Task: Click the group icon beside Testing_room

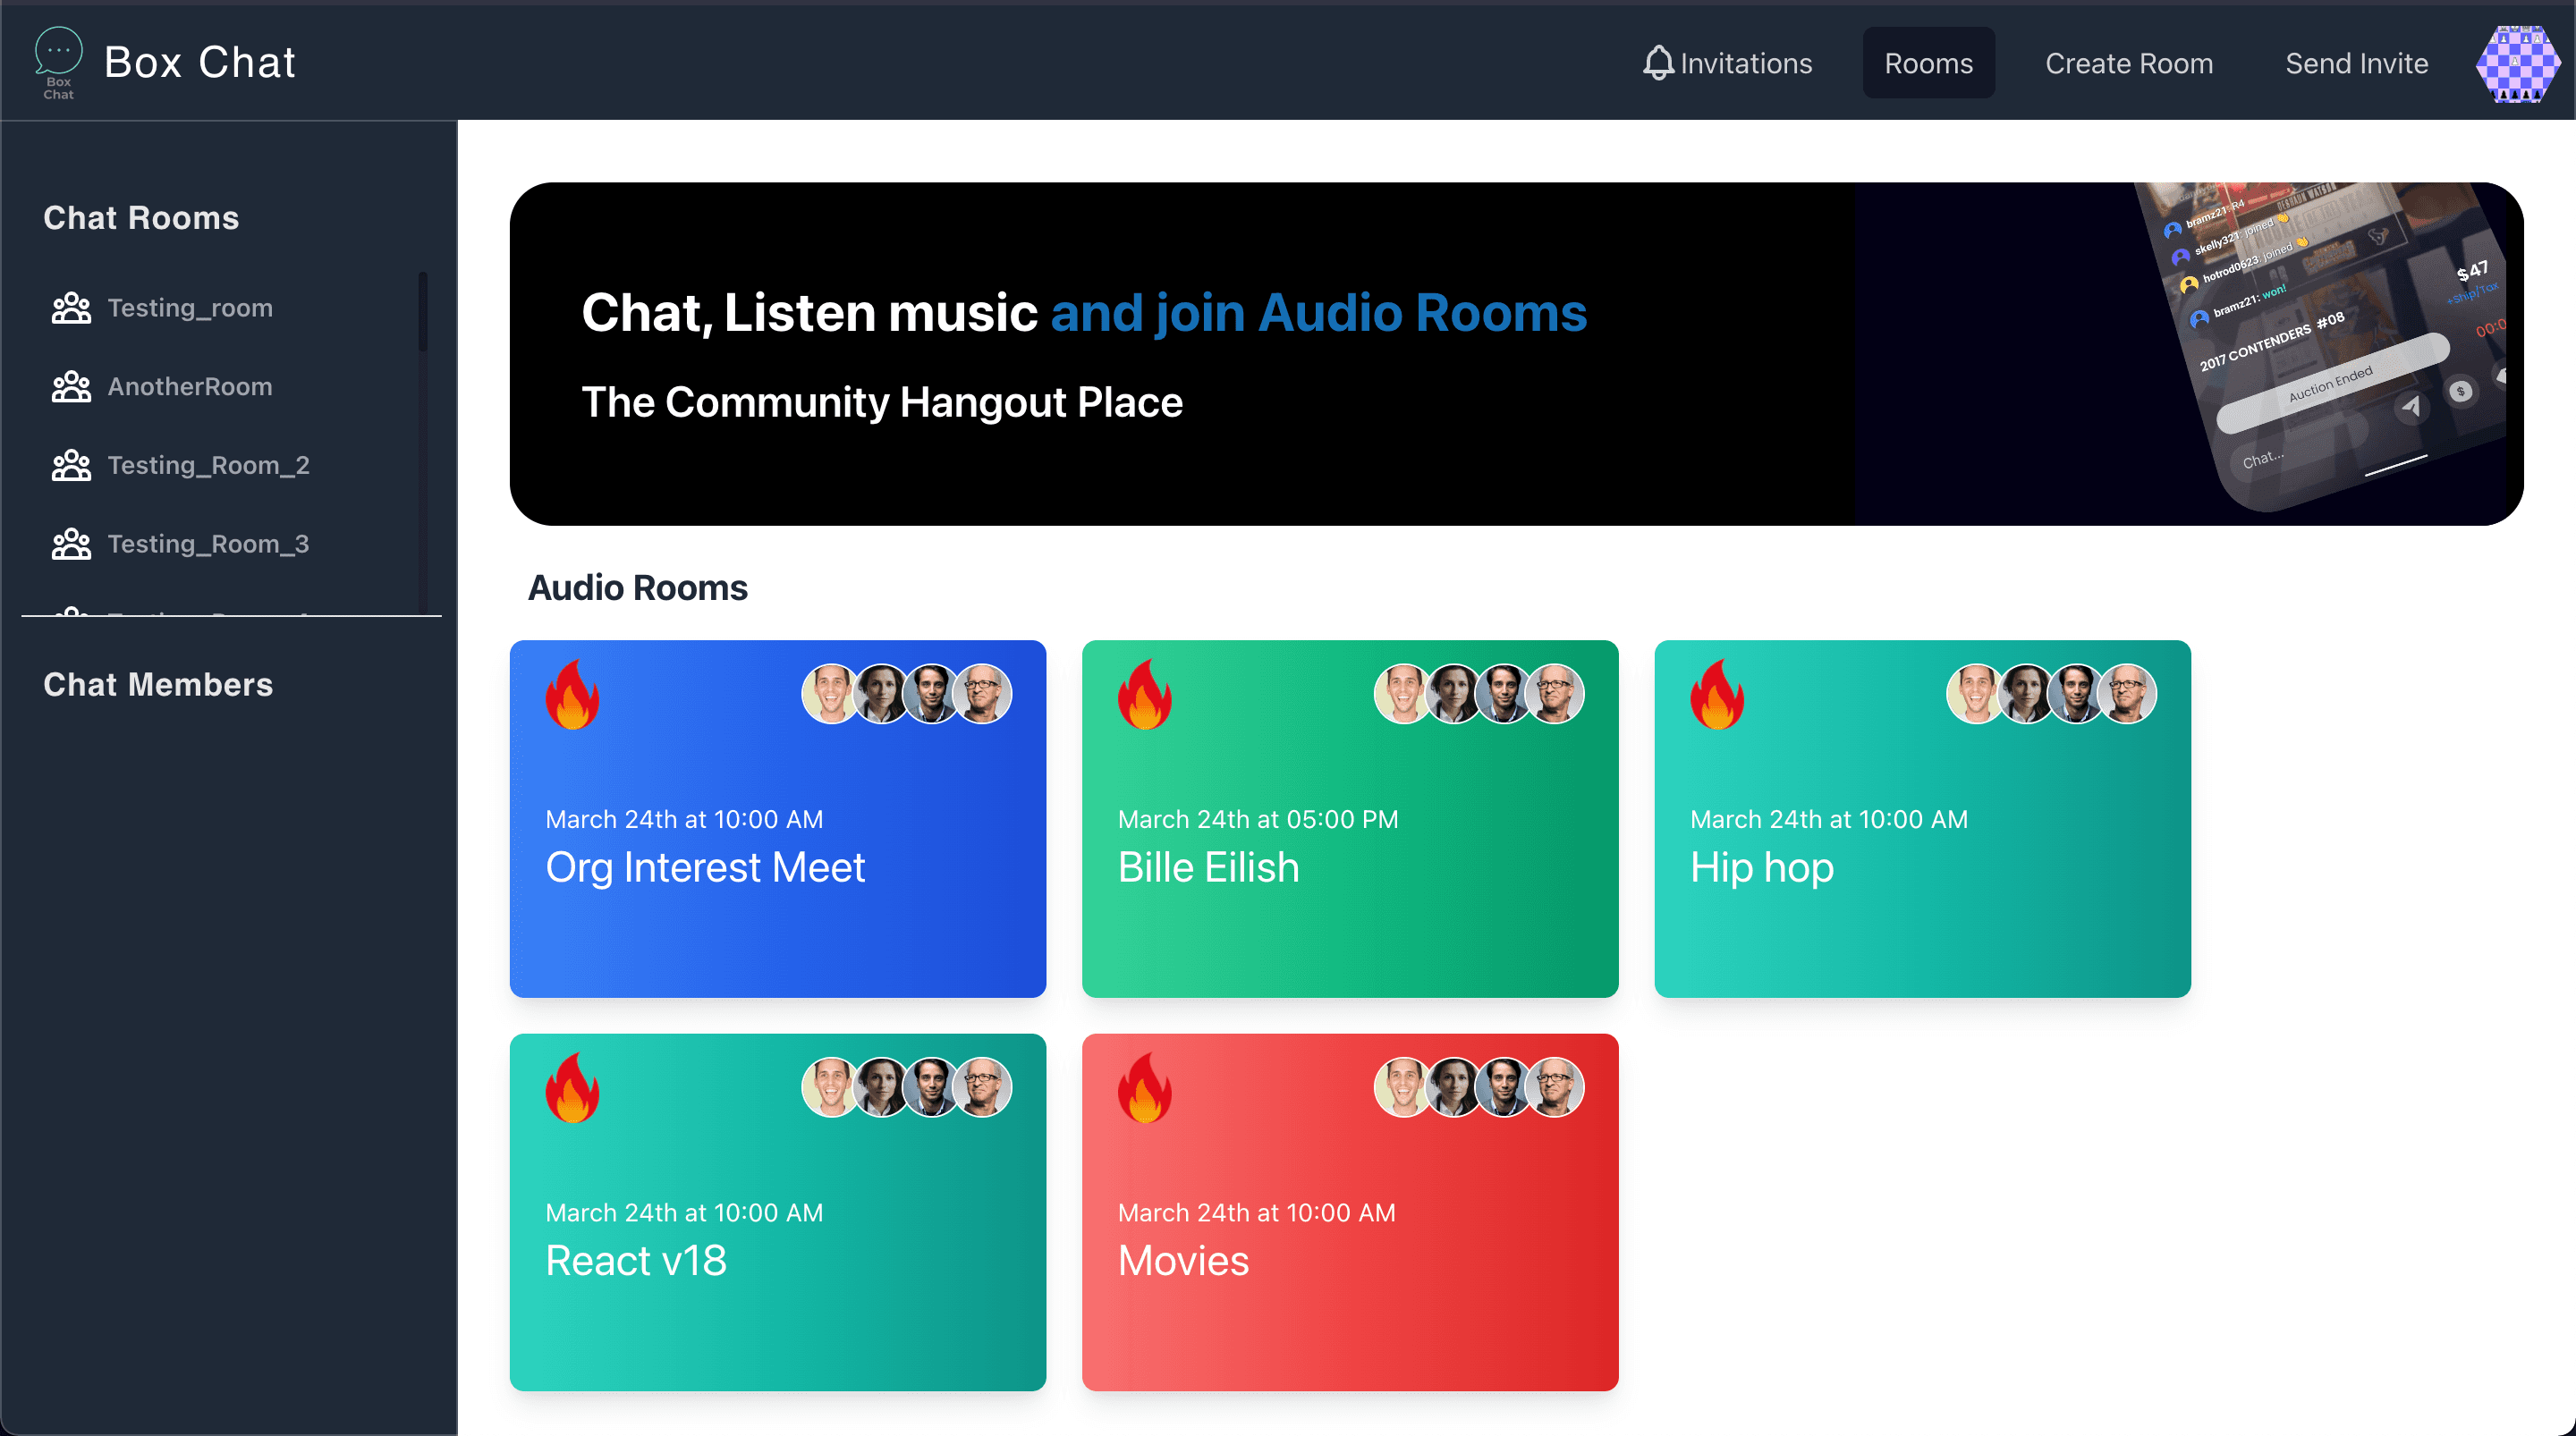Action: (71, 308)
